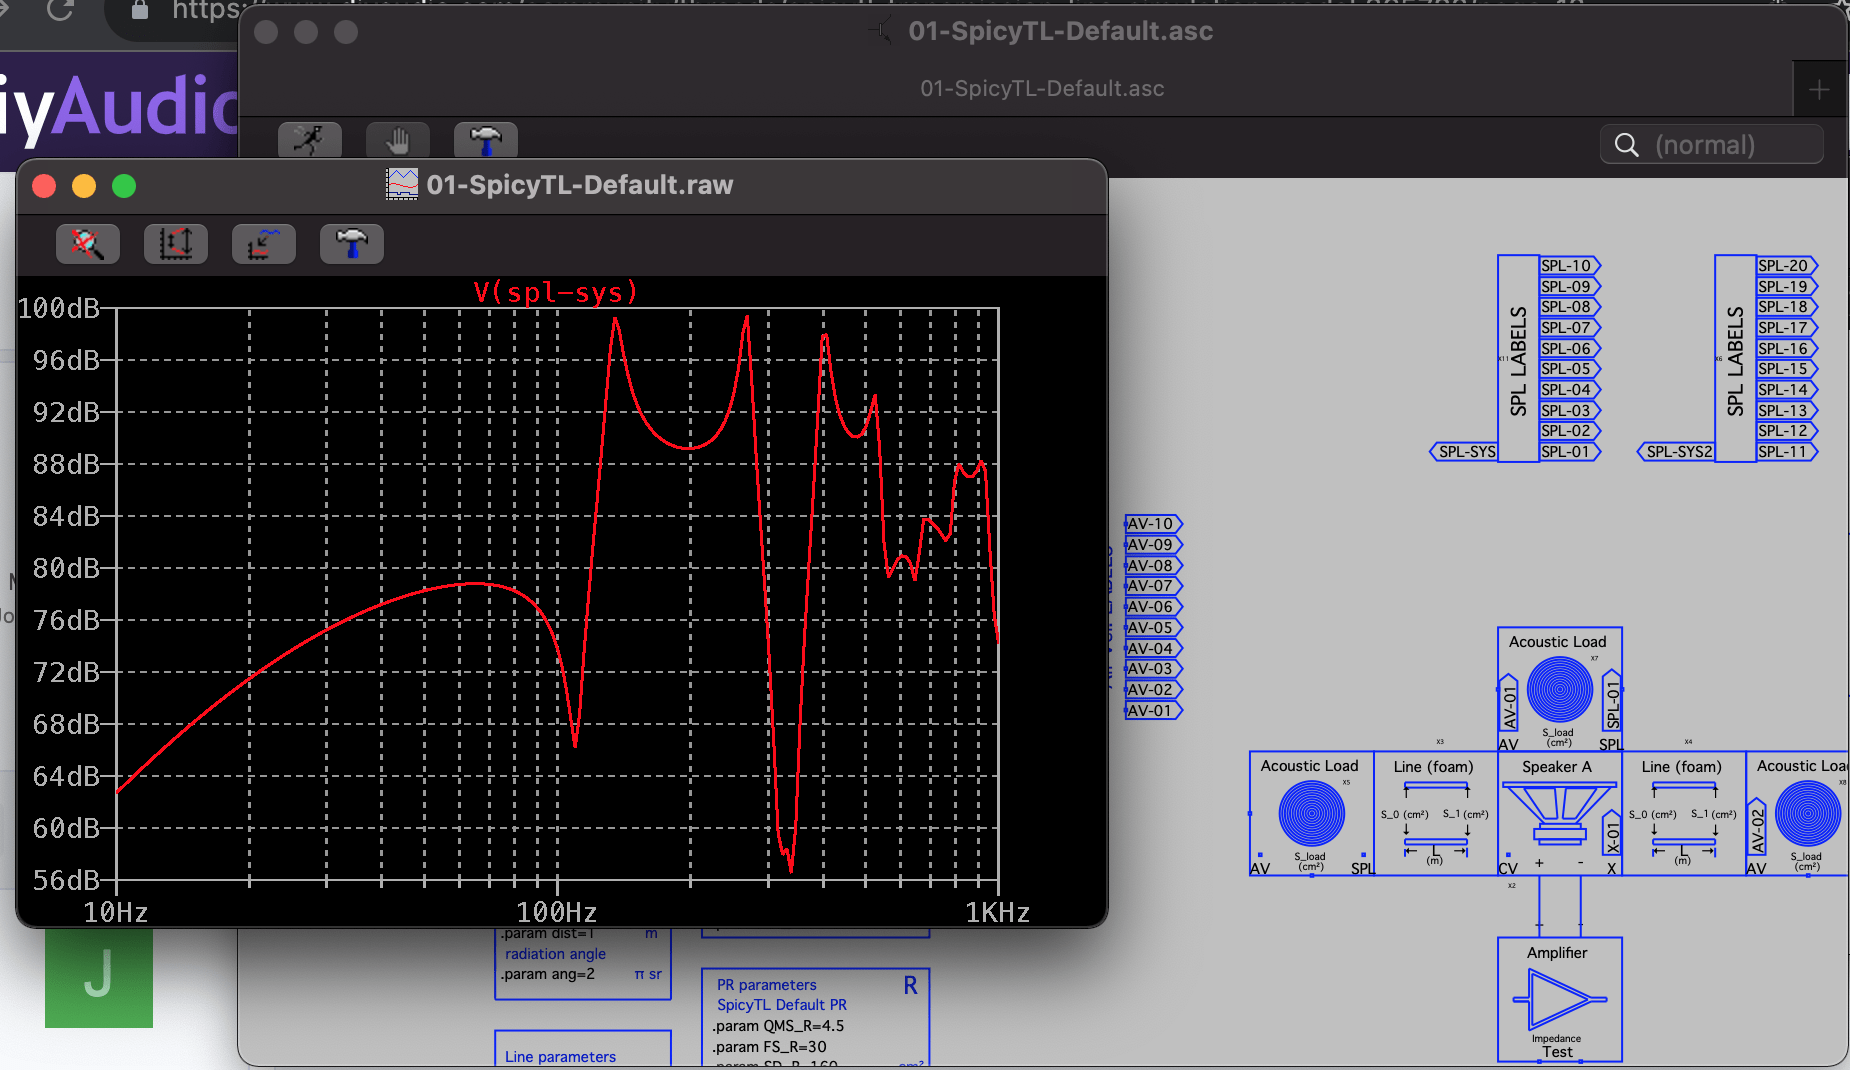Click the Amplifier triangle component symbol

[x=1559, y=999]
